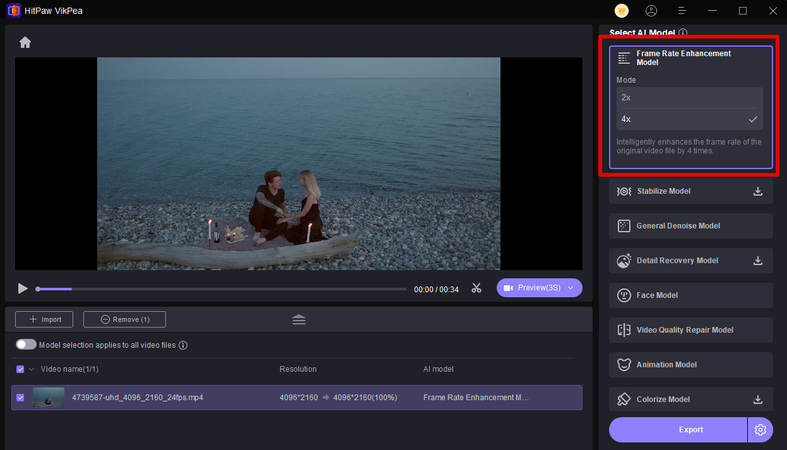The image size is (787, 450).
Task: Expand the Preview(3S) dropdown arrow
Action: pyautogui.click(x=571, y=288)
